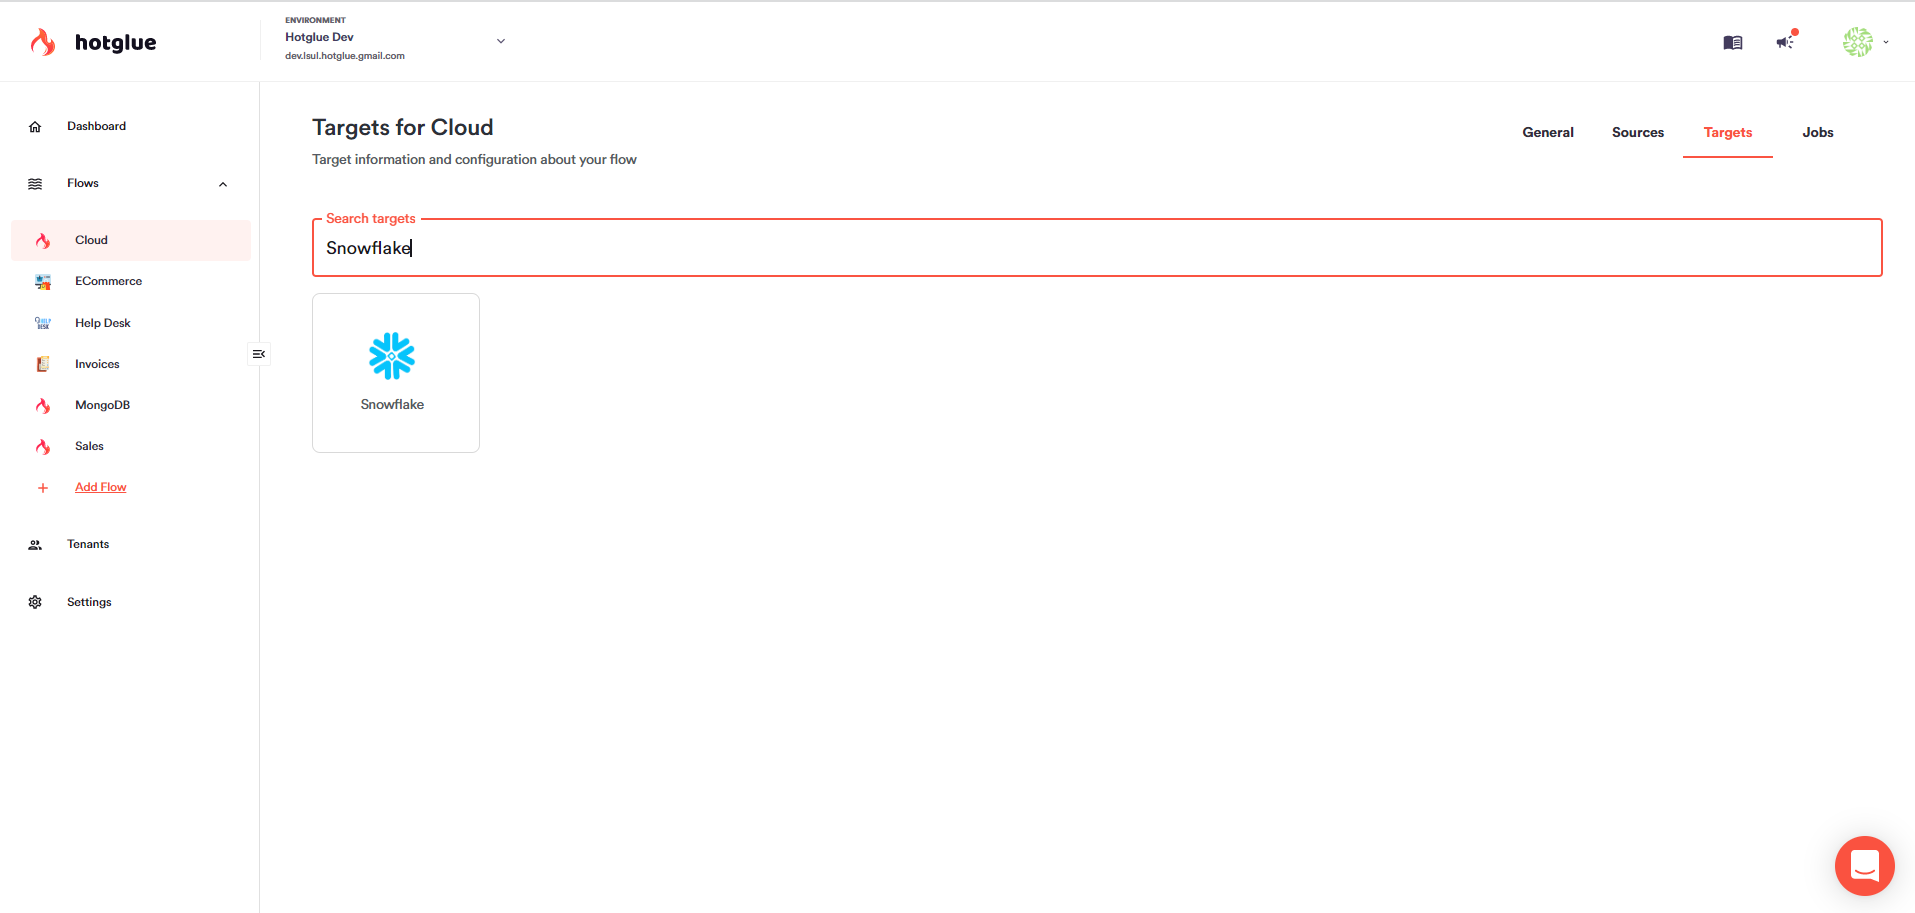Switch to the General tab
This screenshot has width=1915, height=913.
click(1548, 132)
